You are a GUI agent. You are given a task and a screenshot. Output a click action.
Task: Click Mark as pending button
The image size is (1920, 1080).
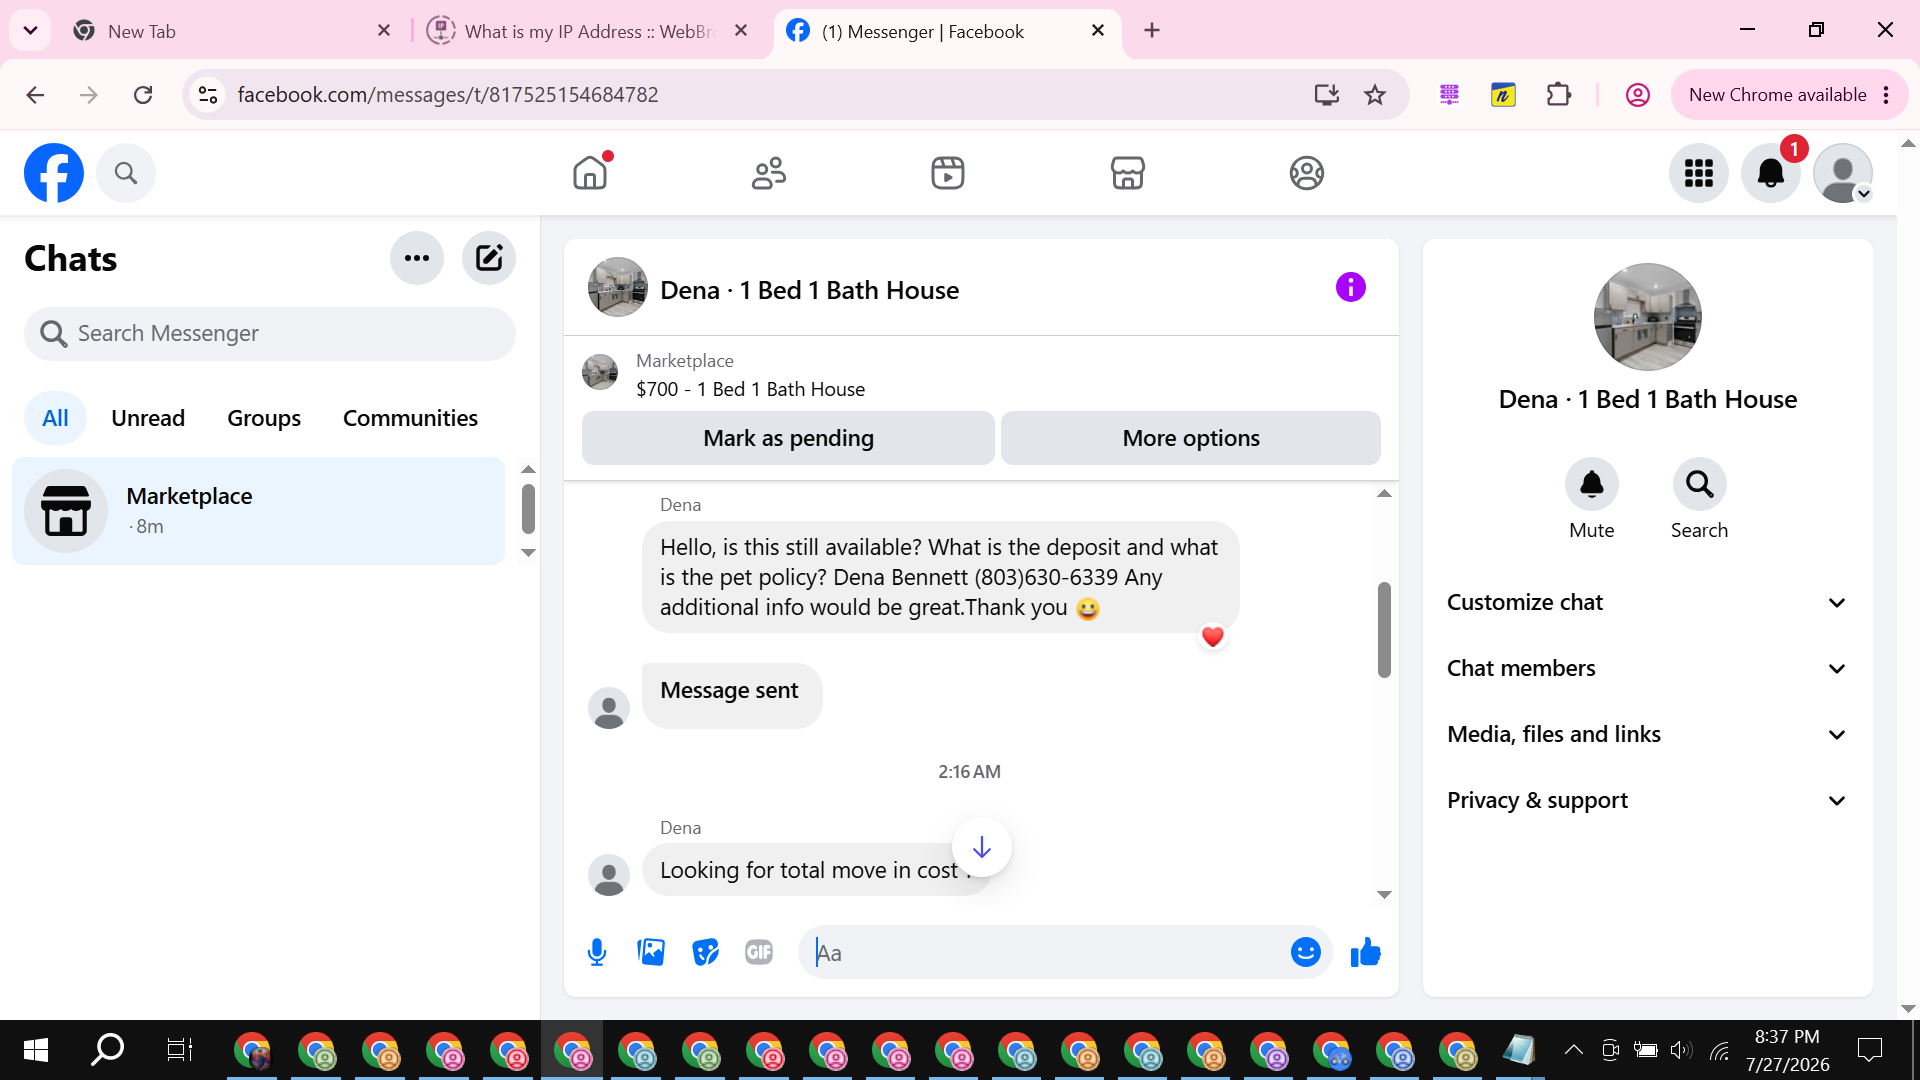[788, 438]
